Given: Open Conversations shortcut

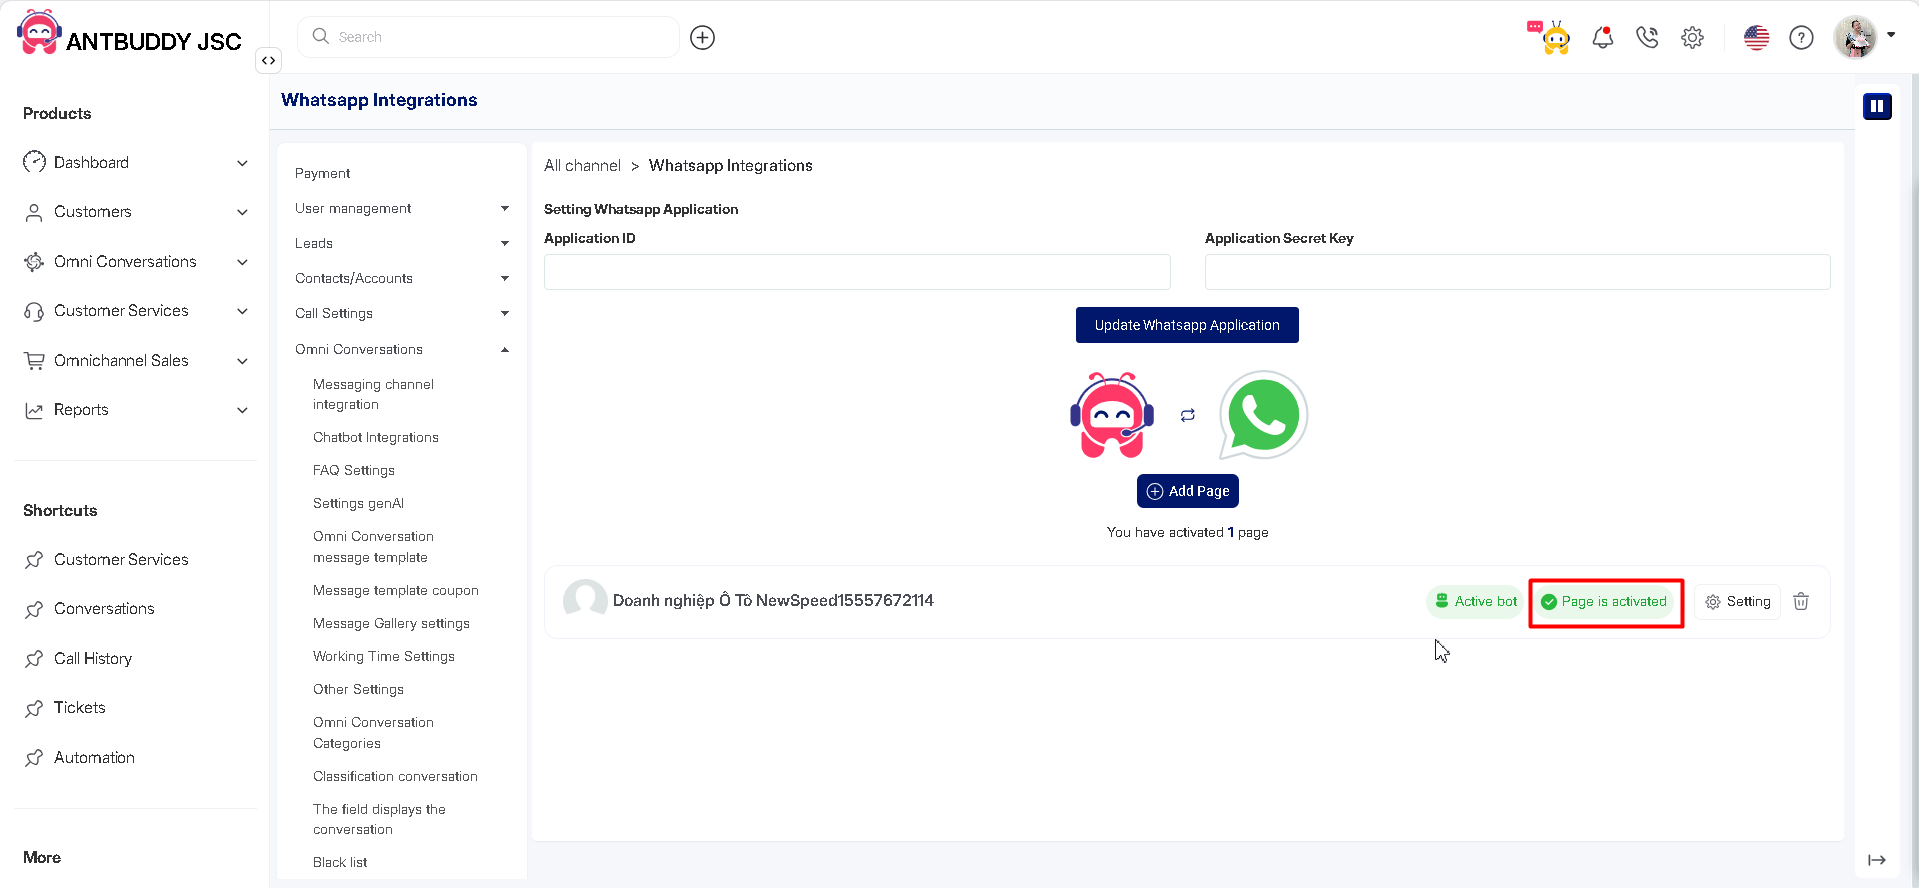Looking at the screenshot, I should coord(104,608).
